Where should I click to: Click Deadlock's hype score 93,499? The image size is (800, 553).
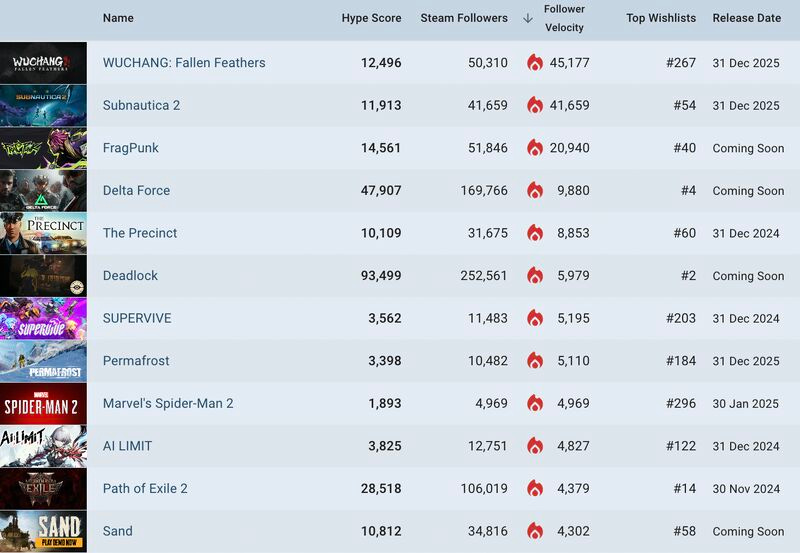(381, 275)
